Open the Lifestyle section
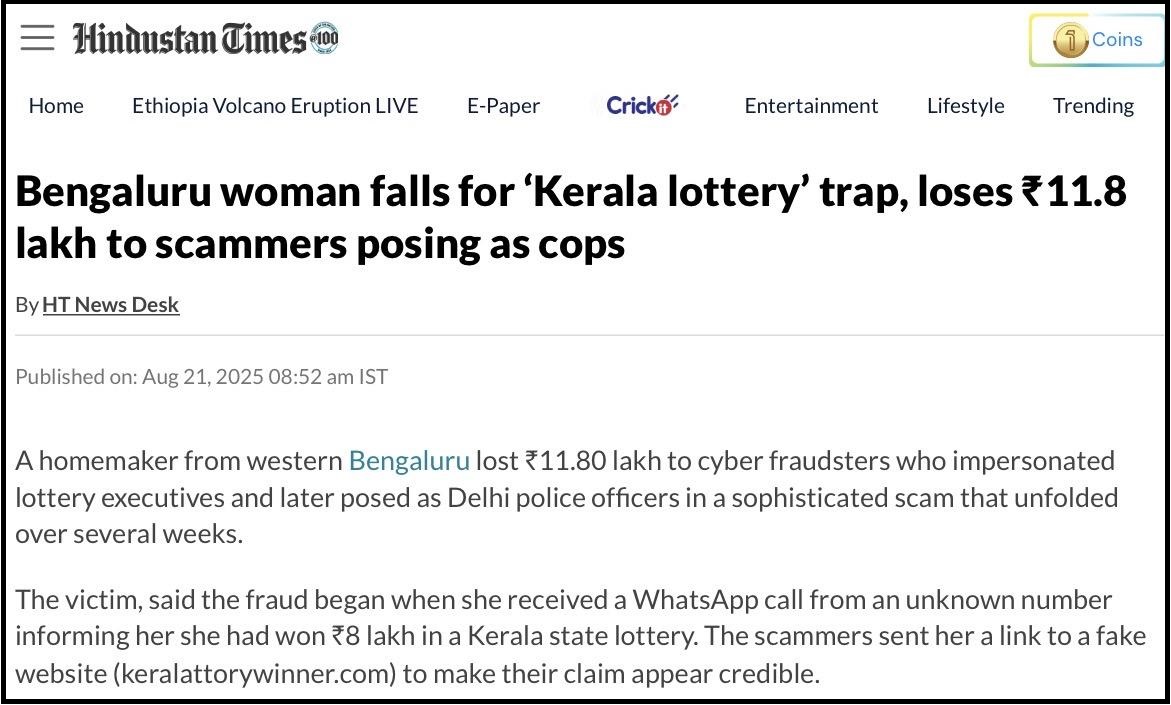The height and width of the screenshot is (705, 1171). (965, 106)
